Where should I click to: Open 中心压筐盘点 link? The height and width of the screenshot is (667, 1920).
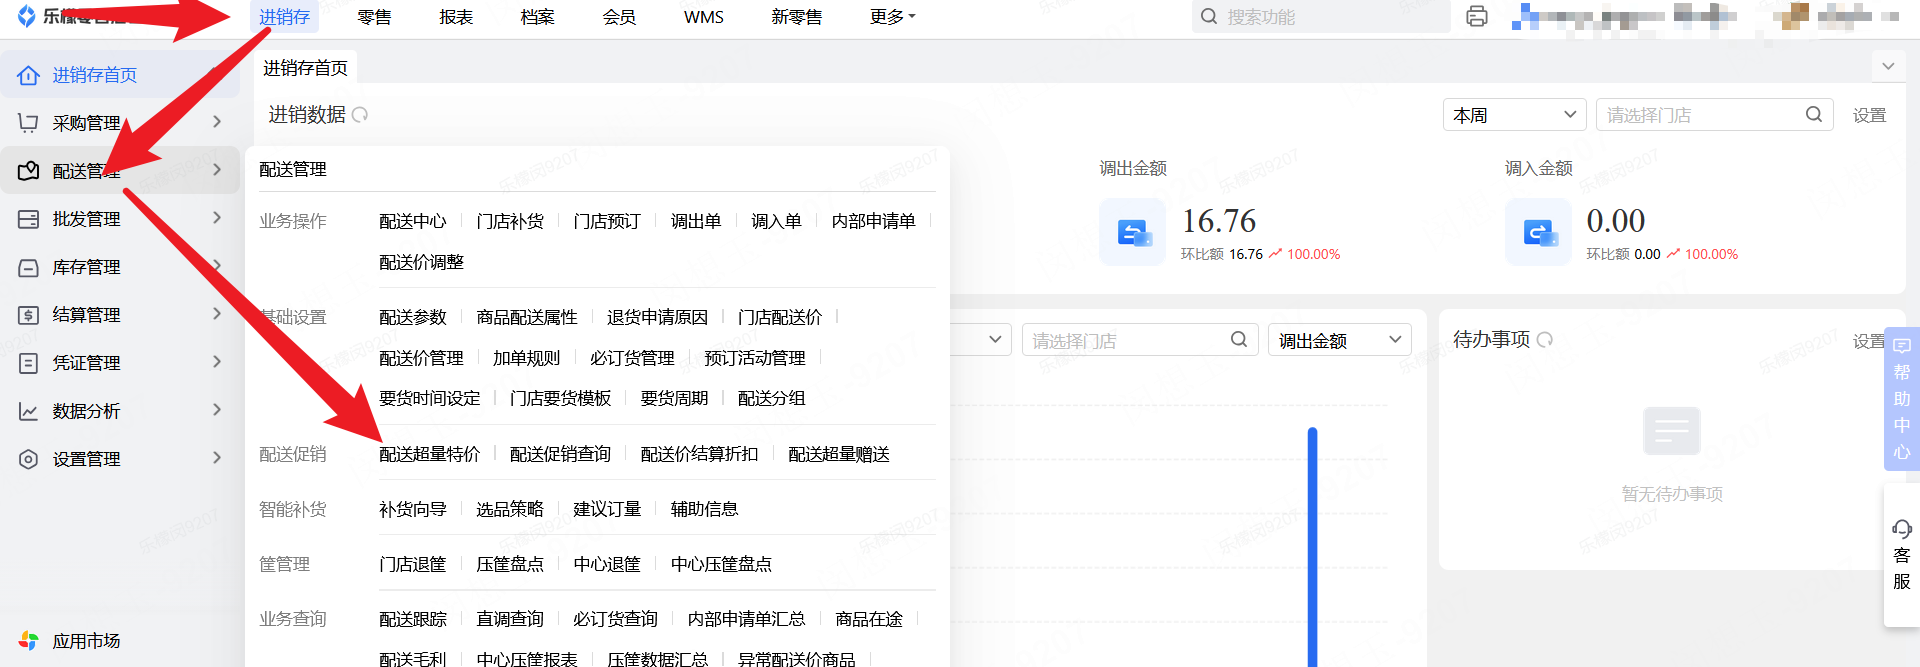pos(721,564)
